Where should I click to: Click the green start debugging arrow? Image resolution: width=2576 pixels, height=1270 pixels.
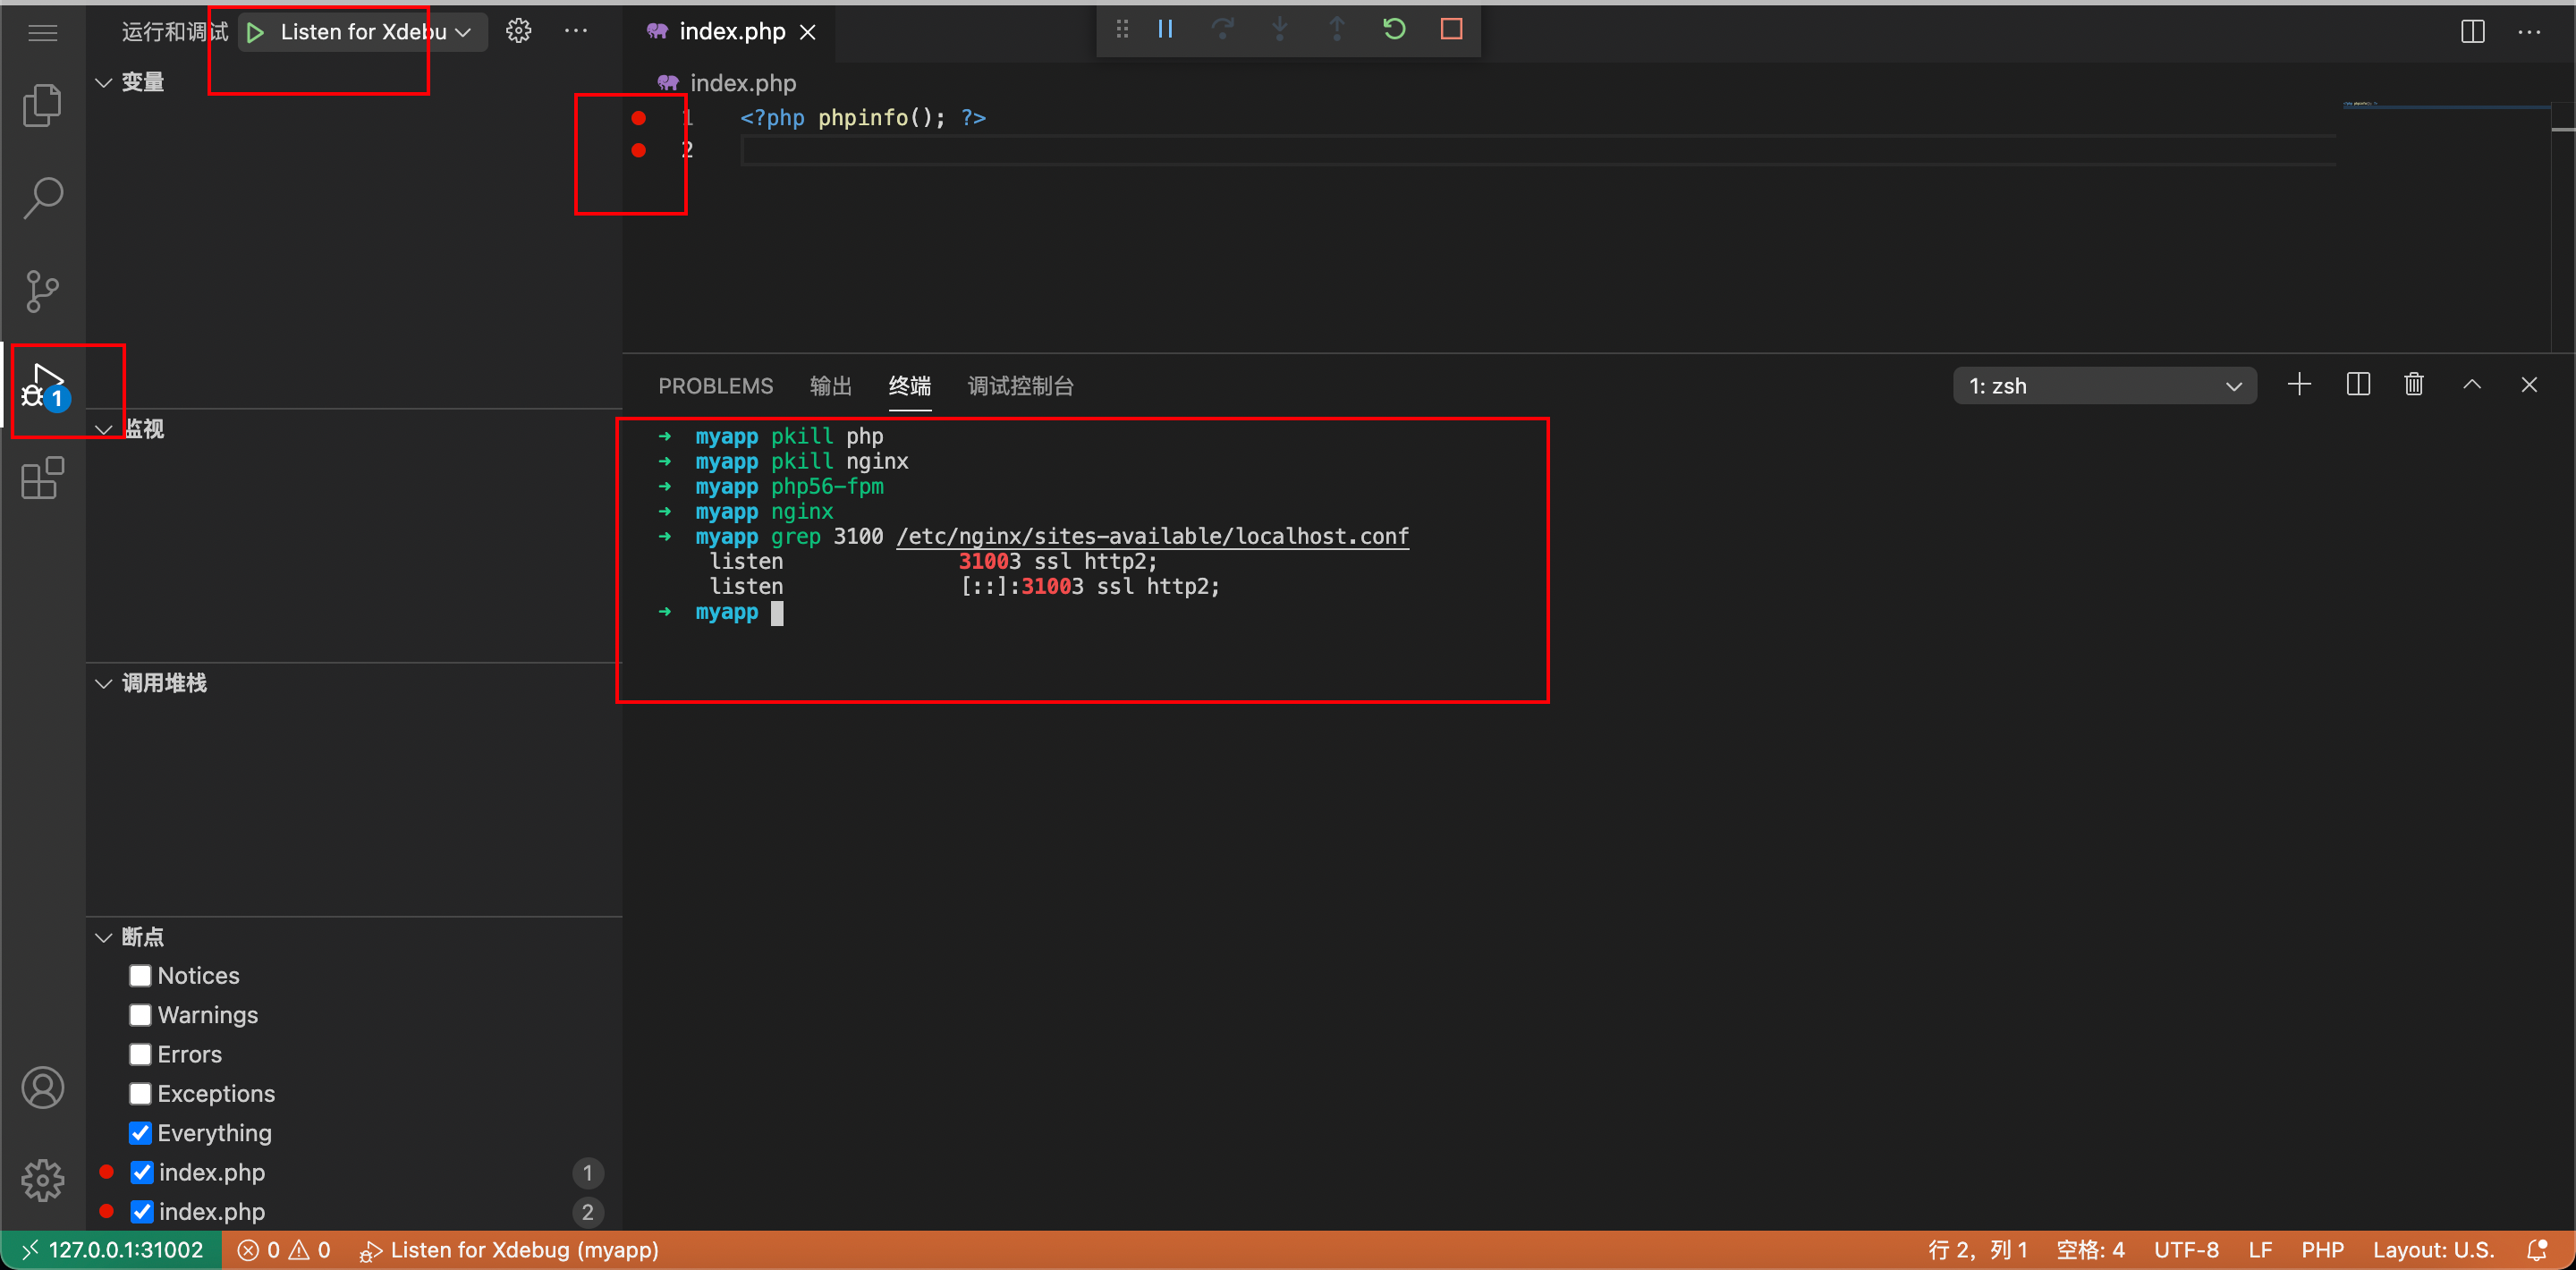(x=256, y=32)
